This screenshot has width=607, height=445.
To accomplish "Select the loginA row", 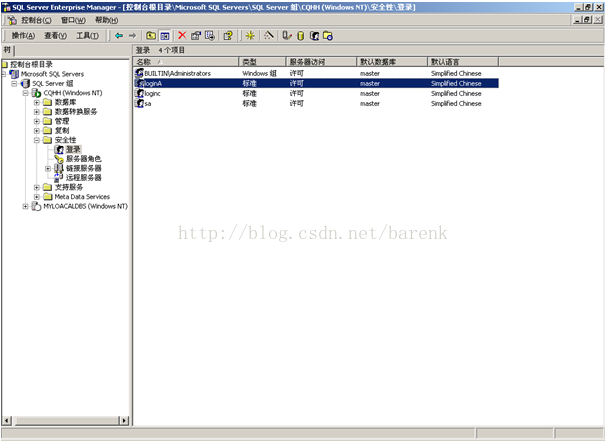I will tap(316, 83).
